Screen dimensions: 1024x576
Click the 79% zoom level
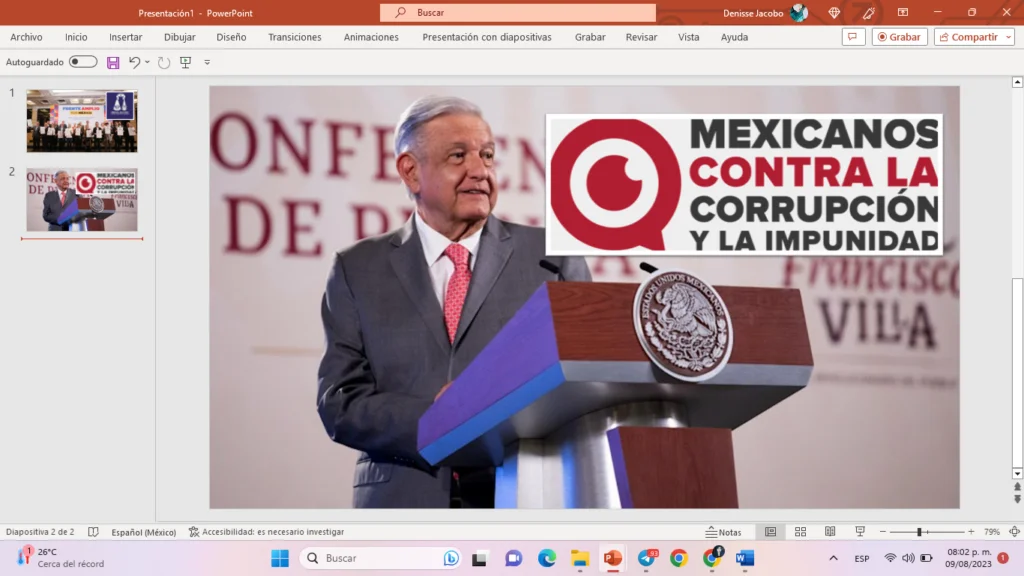point(991,532)
